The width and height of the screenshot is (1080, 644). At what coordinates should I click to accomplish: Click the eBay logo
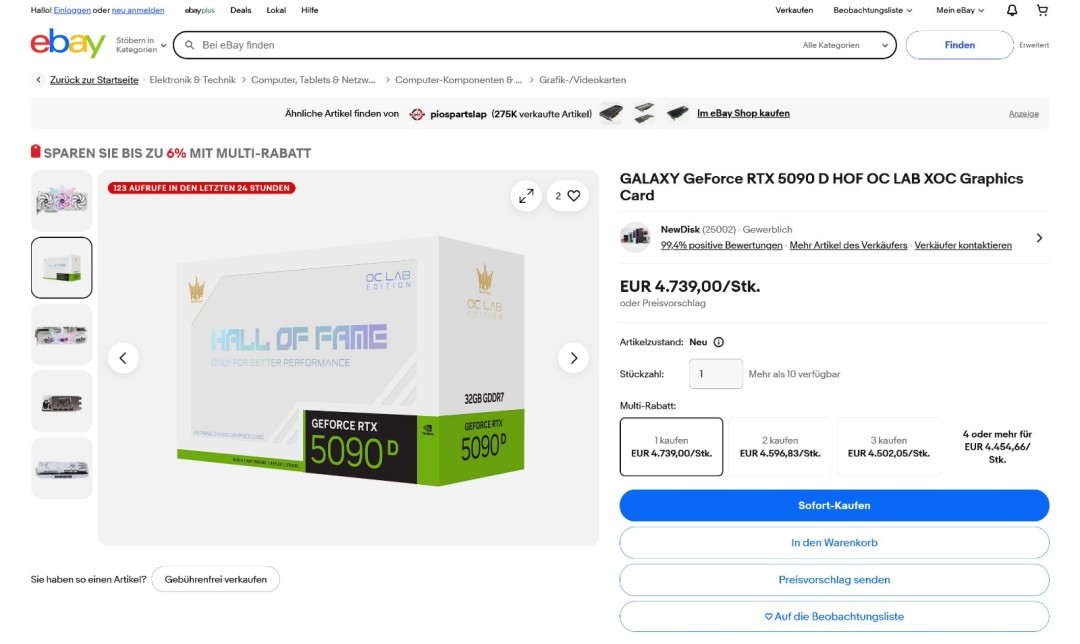[68, 44]
